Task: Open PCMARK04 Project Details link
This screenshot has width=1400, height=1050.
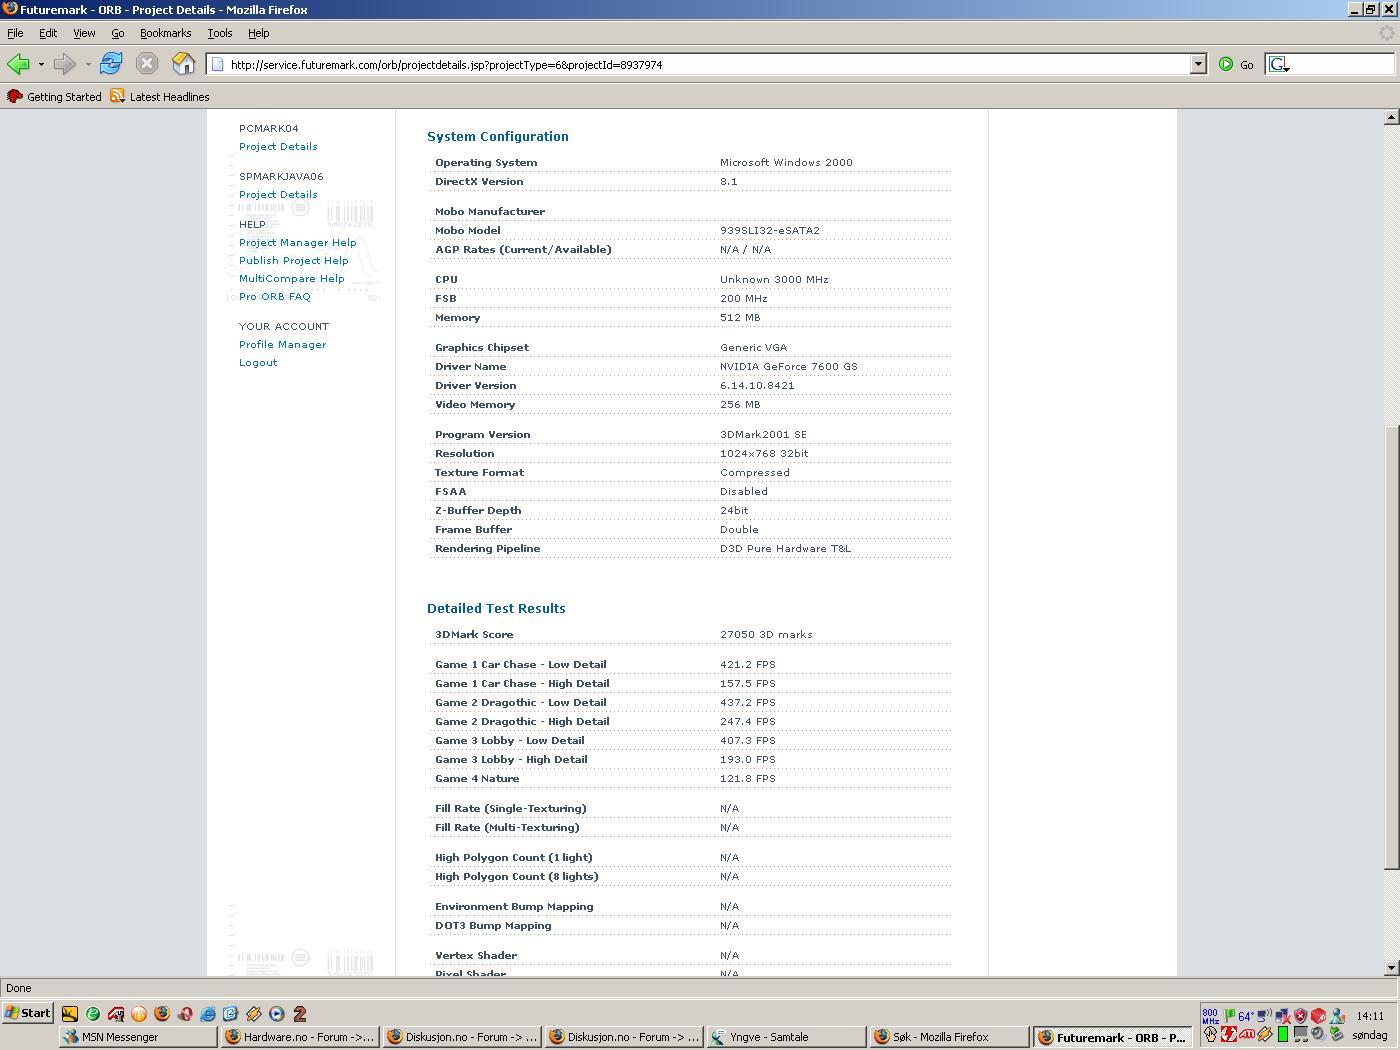Action: [278, 147]
